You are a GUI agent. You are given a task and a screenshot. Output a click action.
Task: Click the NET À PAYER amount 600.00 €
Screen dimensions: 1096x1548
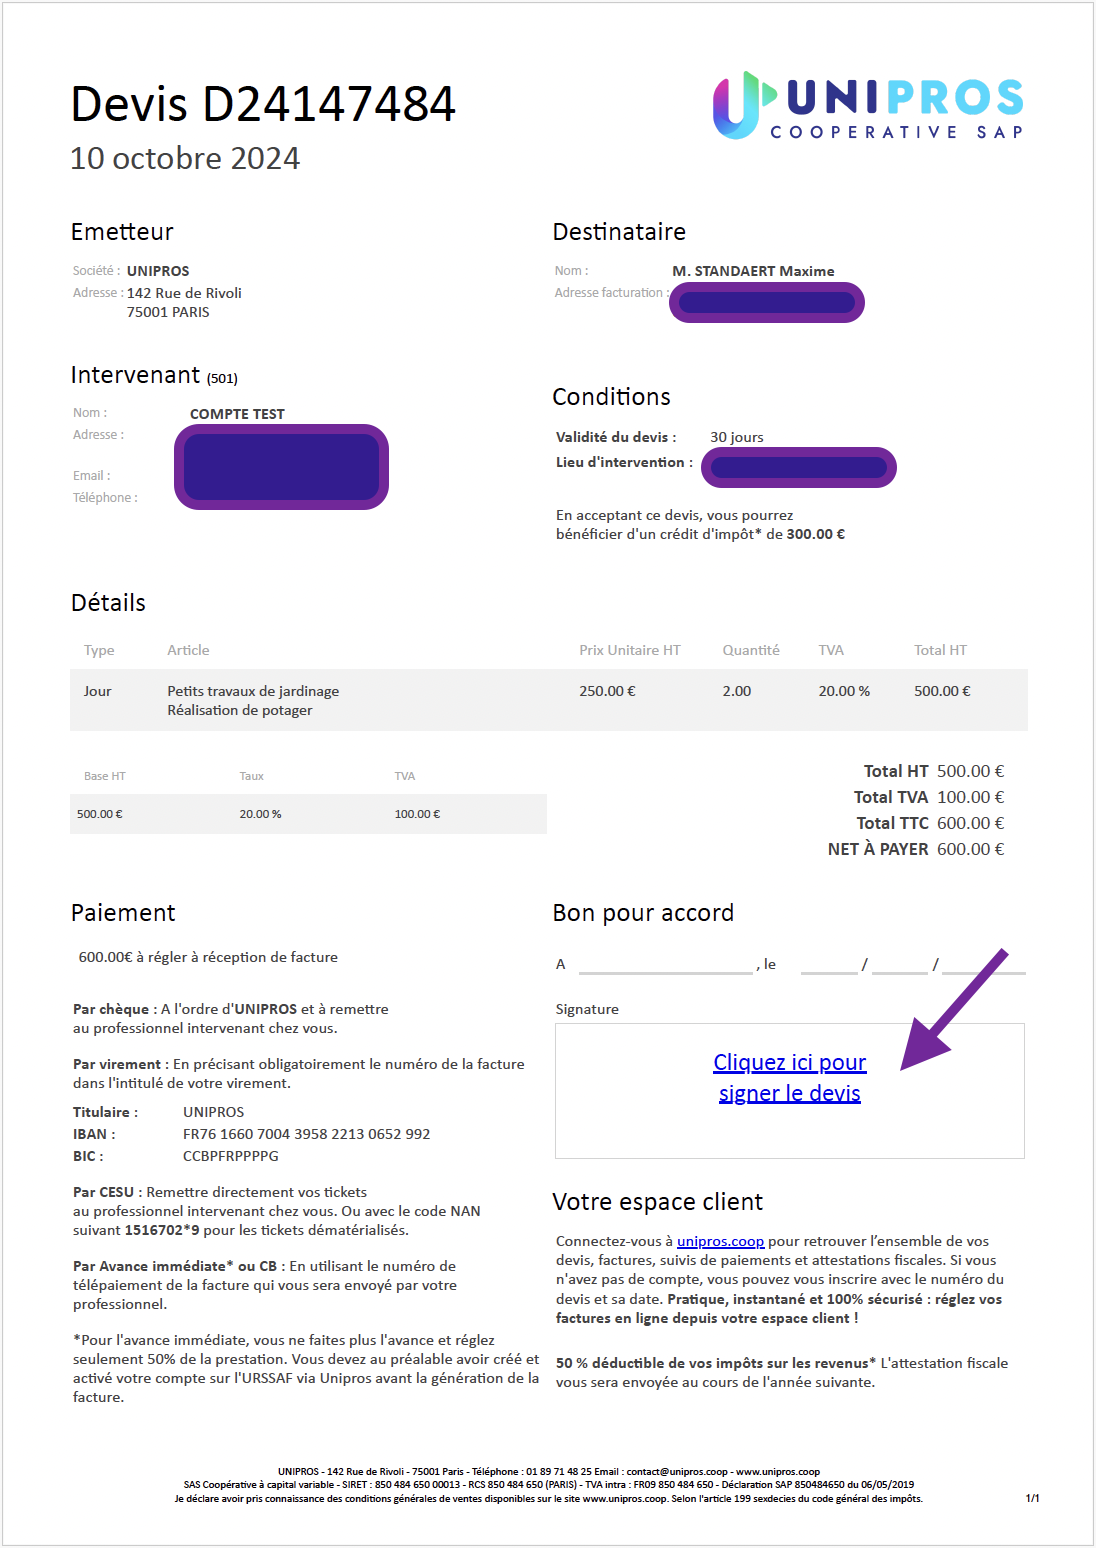point(970,849)
